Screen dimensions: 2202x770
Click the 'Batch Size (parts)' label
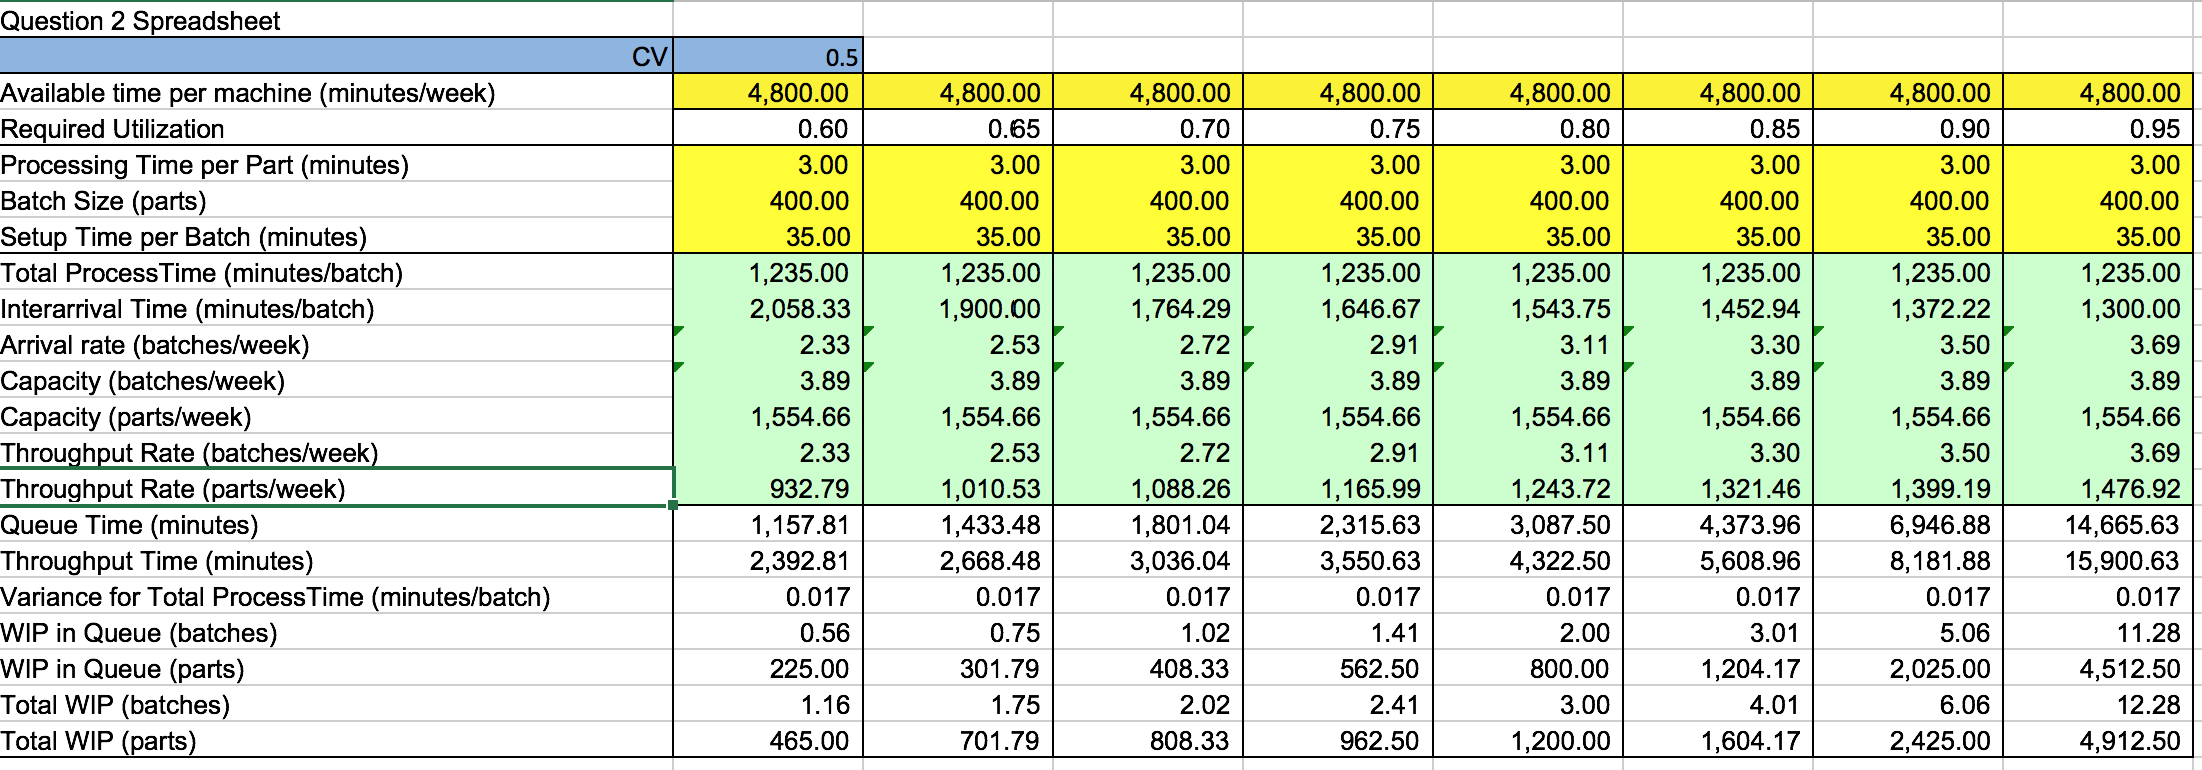tap(336, 200)
